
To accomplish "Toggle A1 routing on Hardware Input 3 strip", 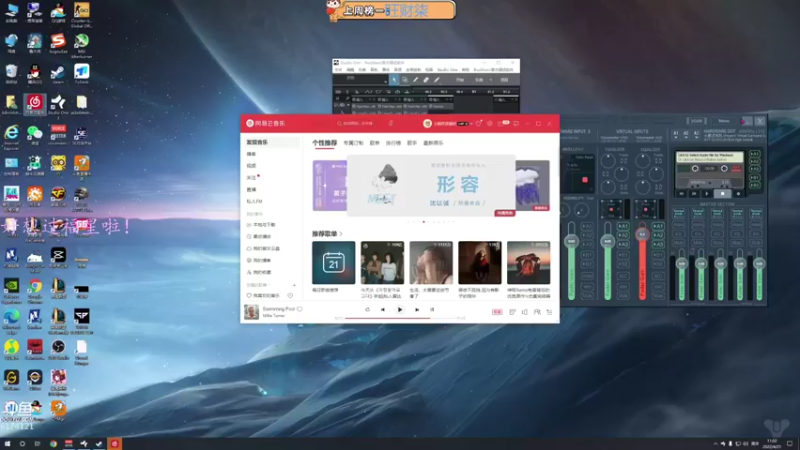I will coord(587,226).
